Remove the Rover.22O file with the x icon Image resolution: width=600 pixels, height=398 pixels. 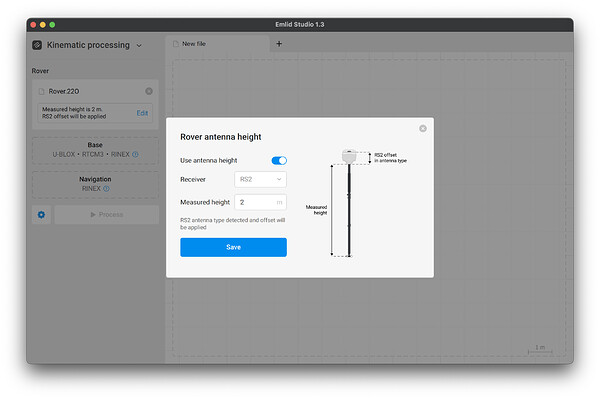149,91
